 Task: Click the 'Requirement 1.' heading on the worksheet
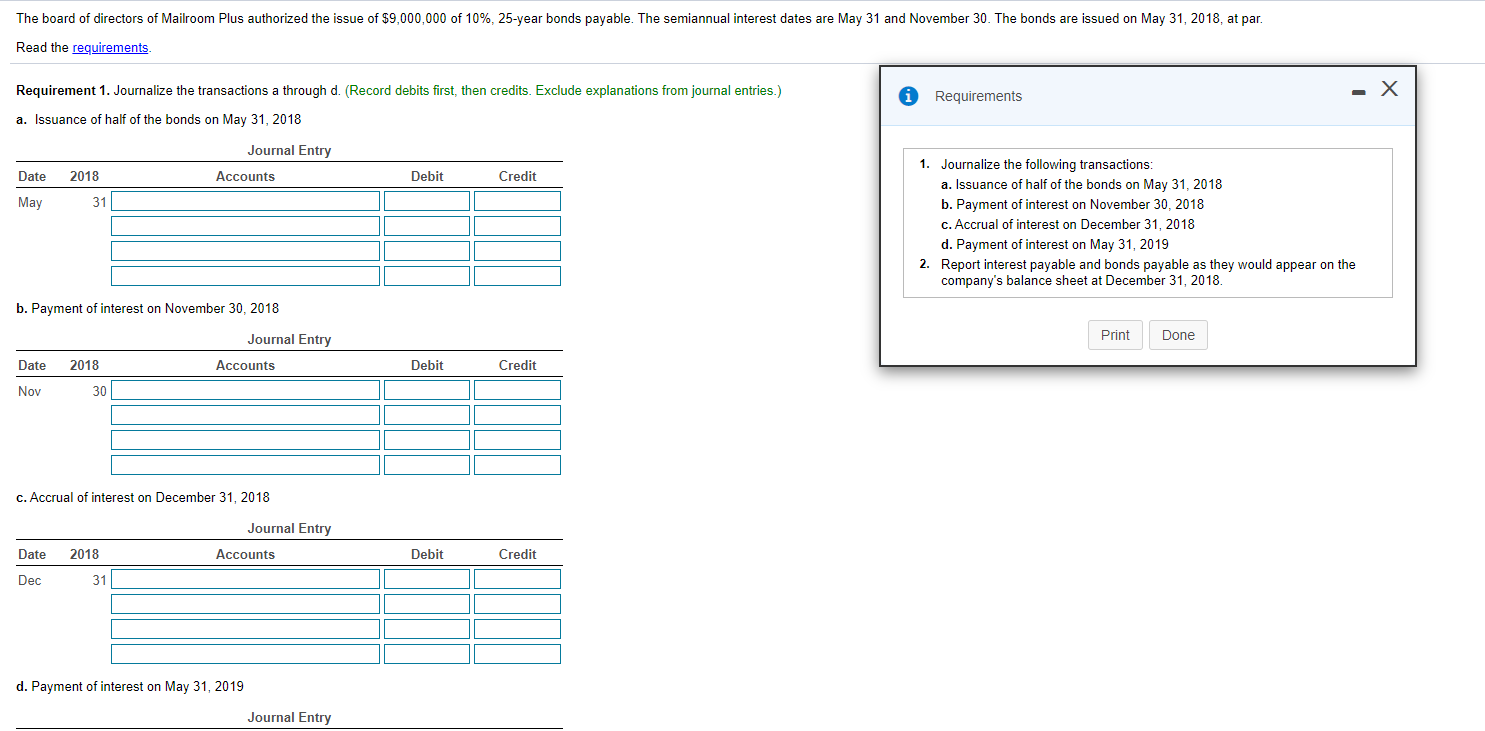[x=63, y=91]
